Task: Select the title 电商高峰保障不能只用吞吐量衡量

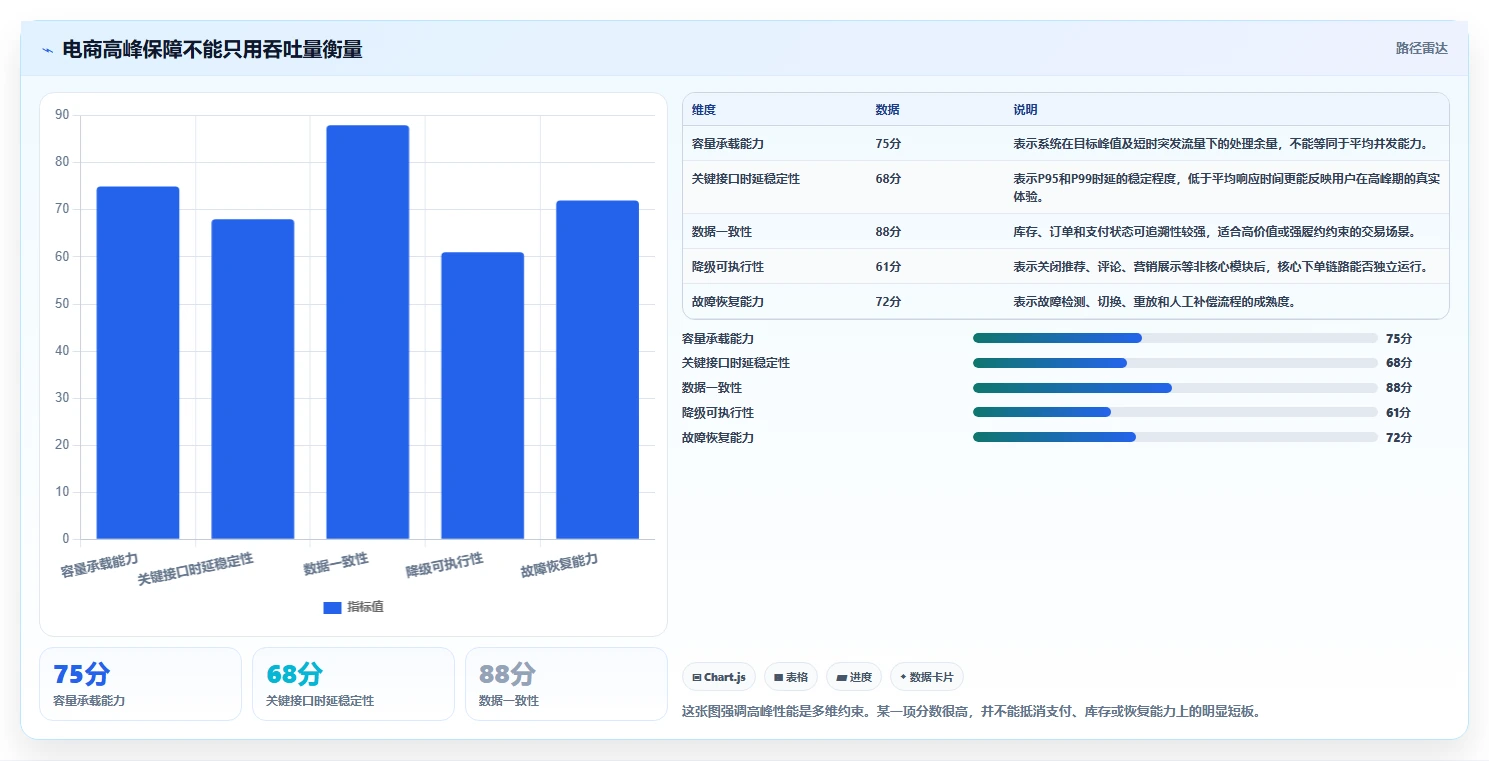Action: (212, 49)
